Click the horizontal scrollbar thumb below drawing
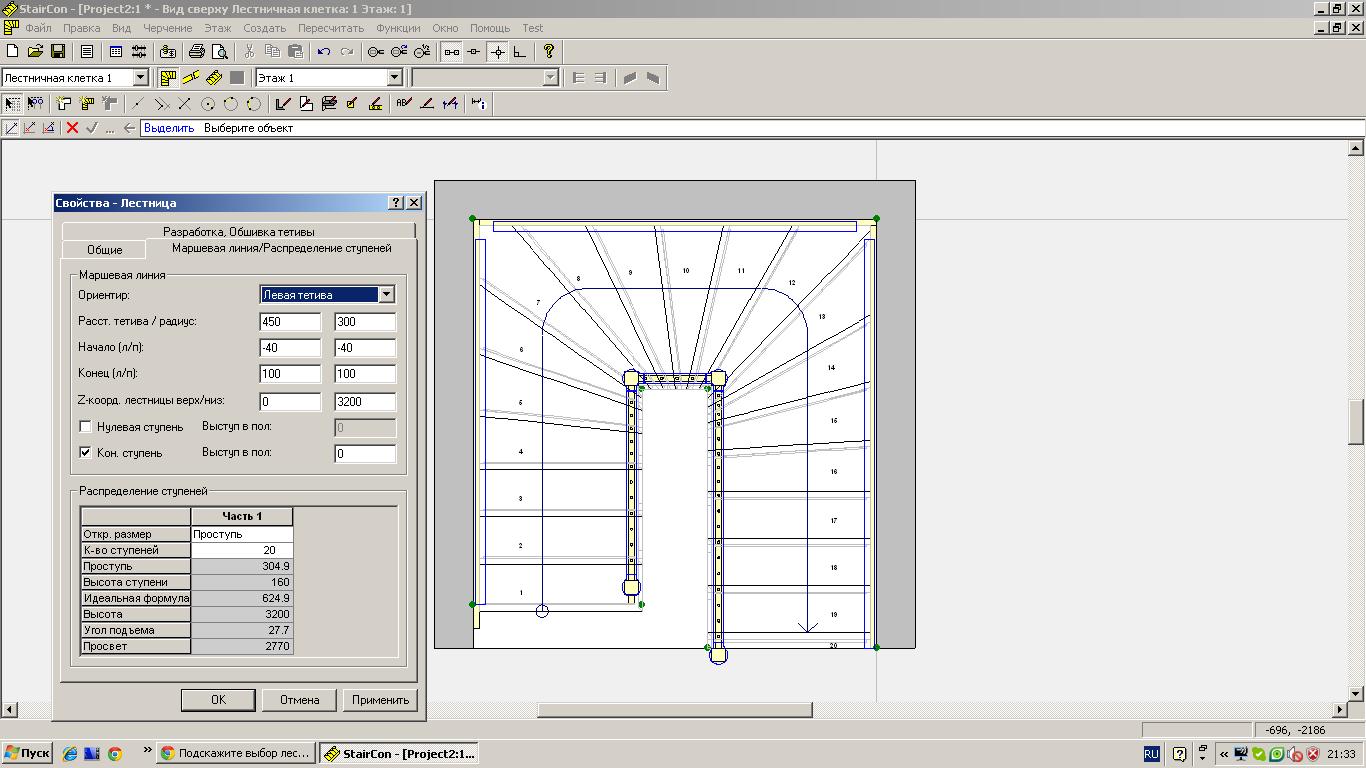This screenshot has height=768, width=1366. (x=674, y=710)
